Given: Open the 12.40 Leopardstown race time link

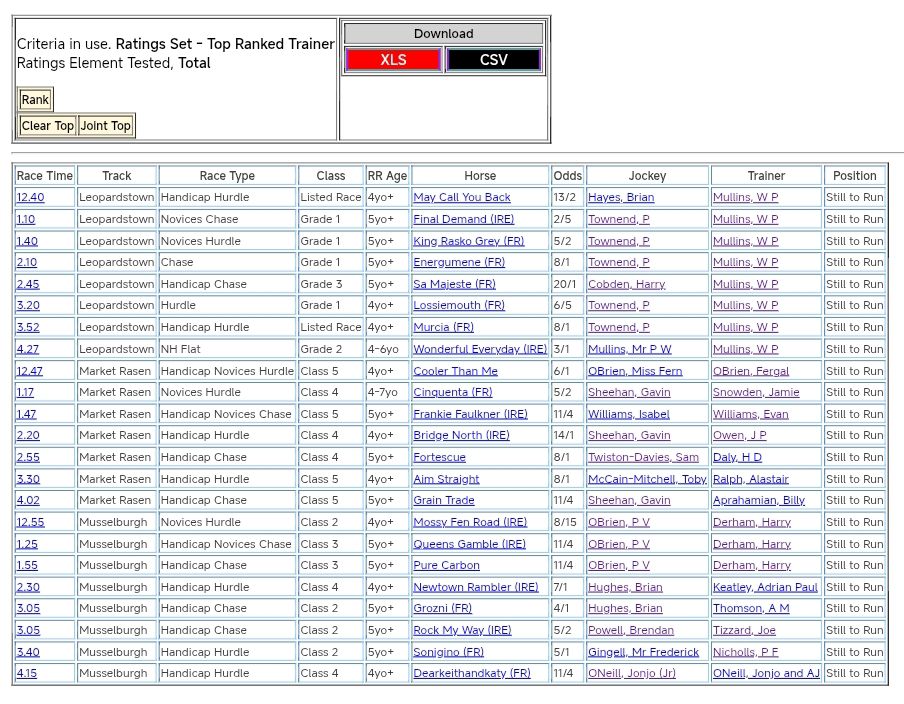Looking at the screenshot, I should coord(30,198).
